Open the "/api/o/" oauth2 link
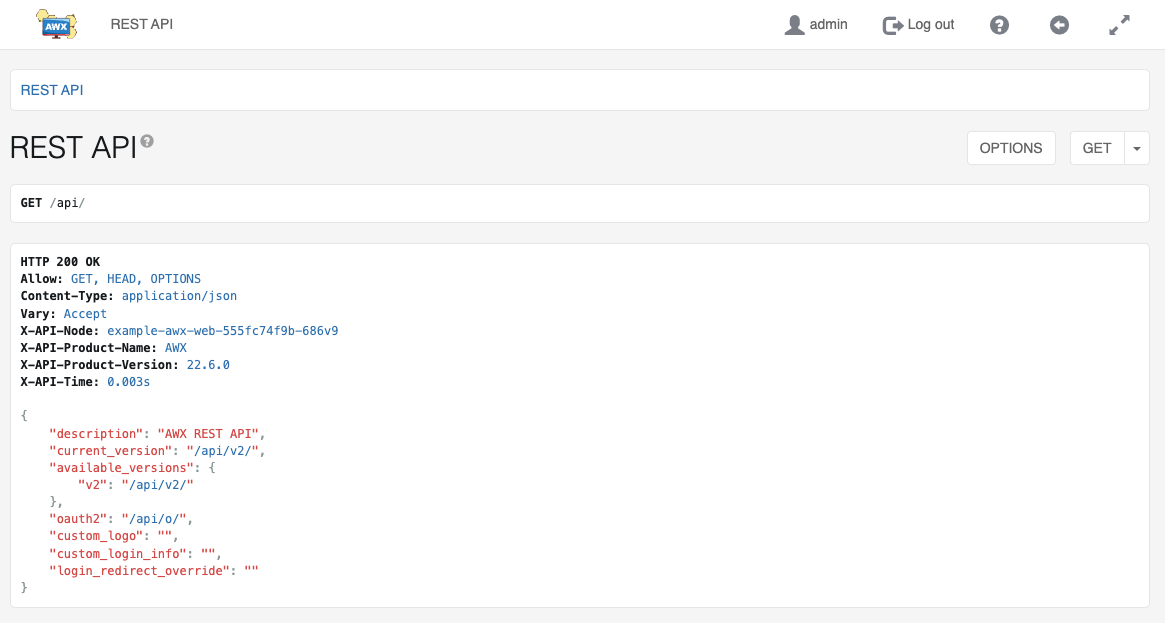Screen dimensions: 1165x623 point(154,519)
